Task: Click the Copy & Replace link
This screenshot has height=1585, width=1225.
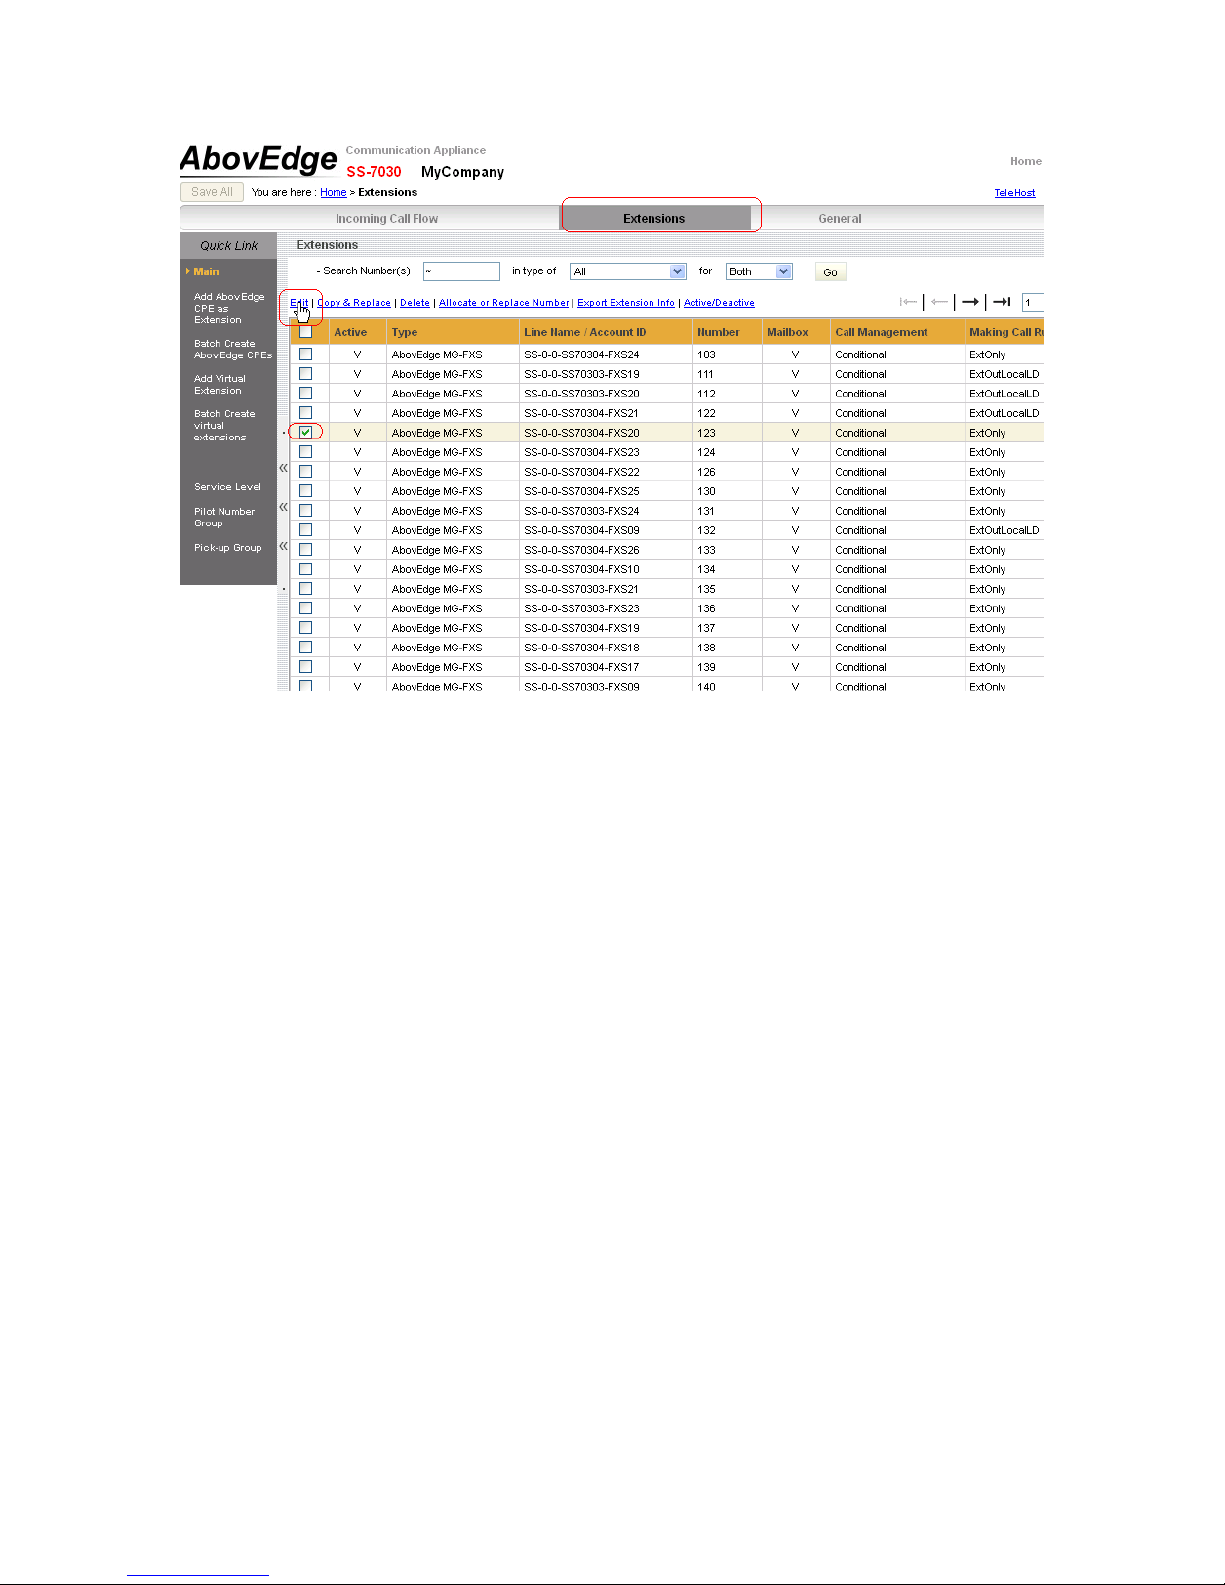Action: (354, 303)
